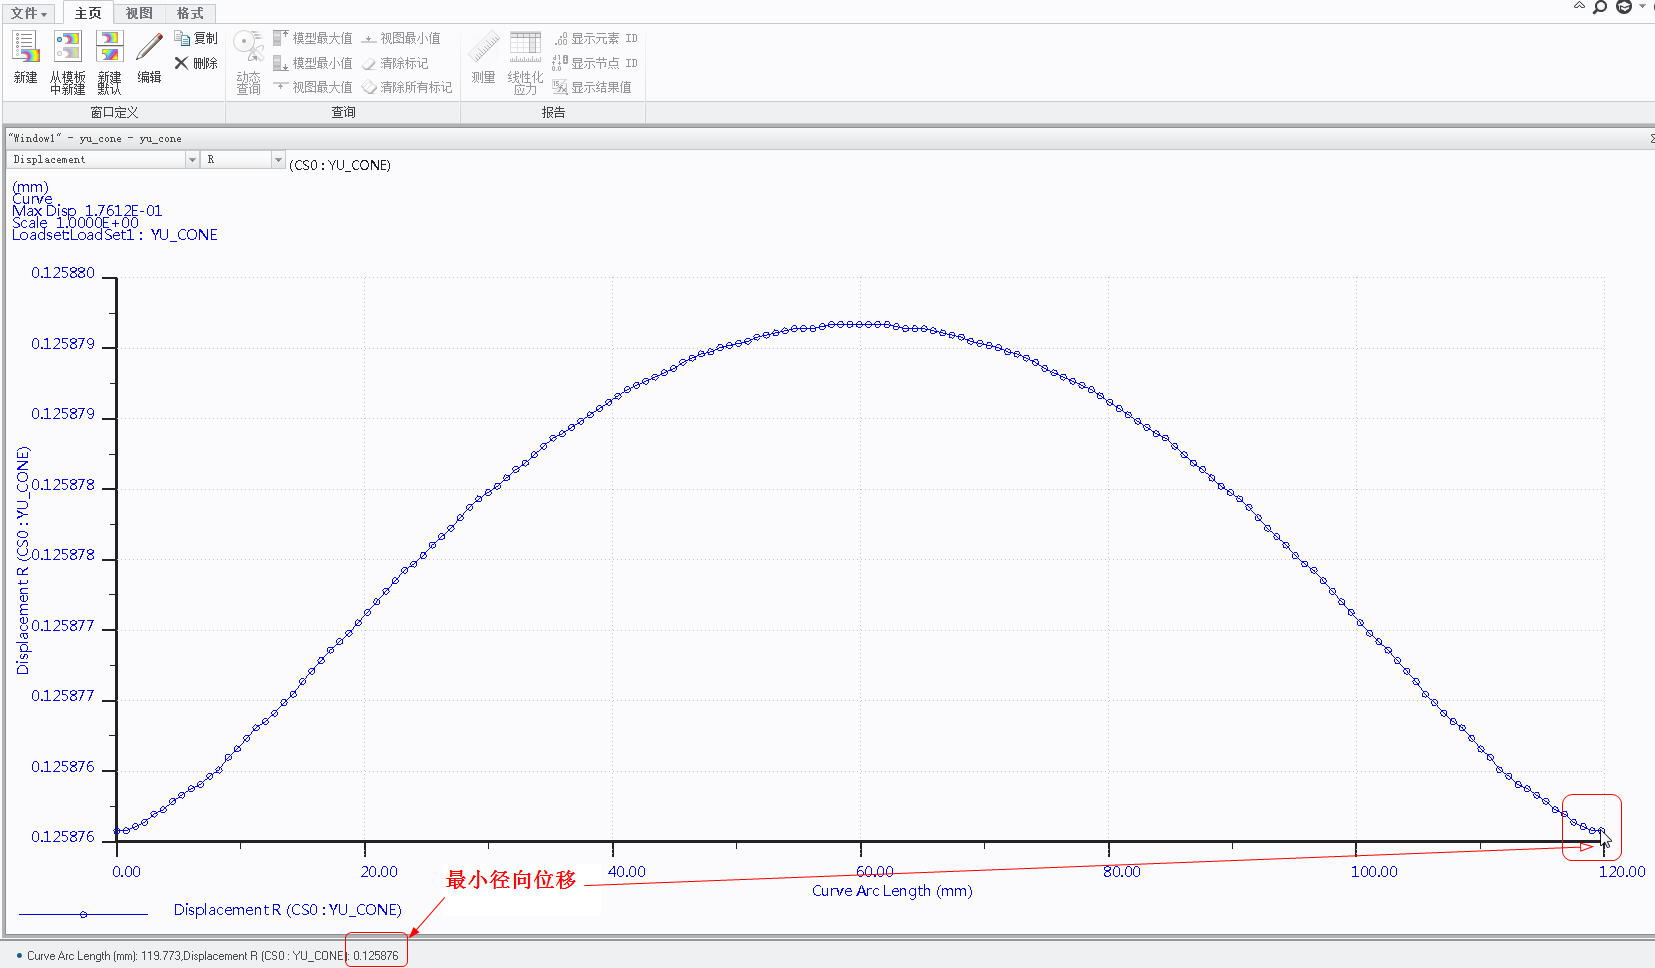Click 显示元素 ID button

click(595, 38)
